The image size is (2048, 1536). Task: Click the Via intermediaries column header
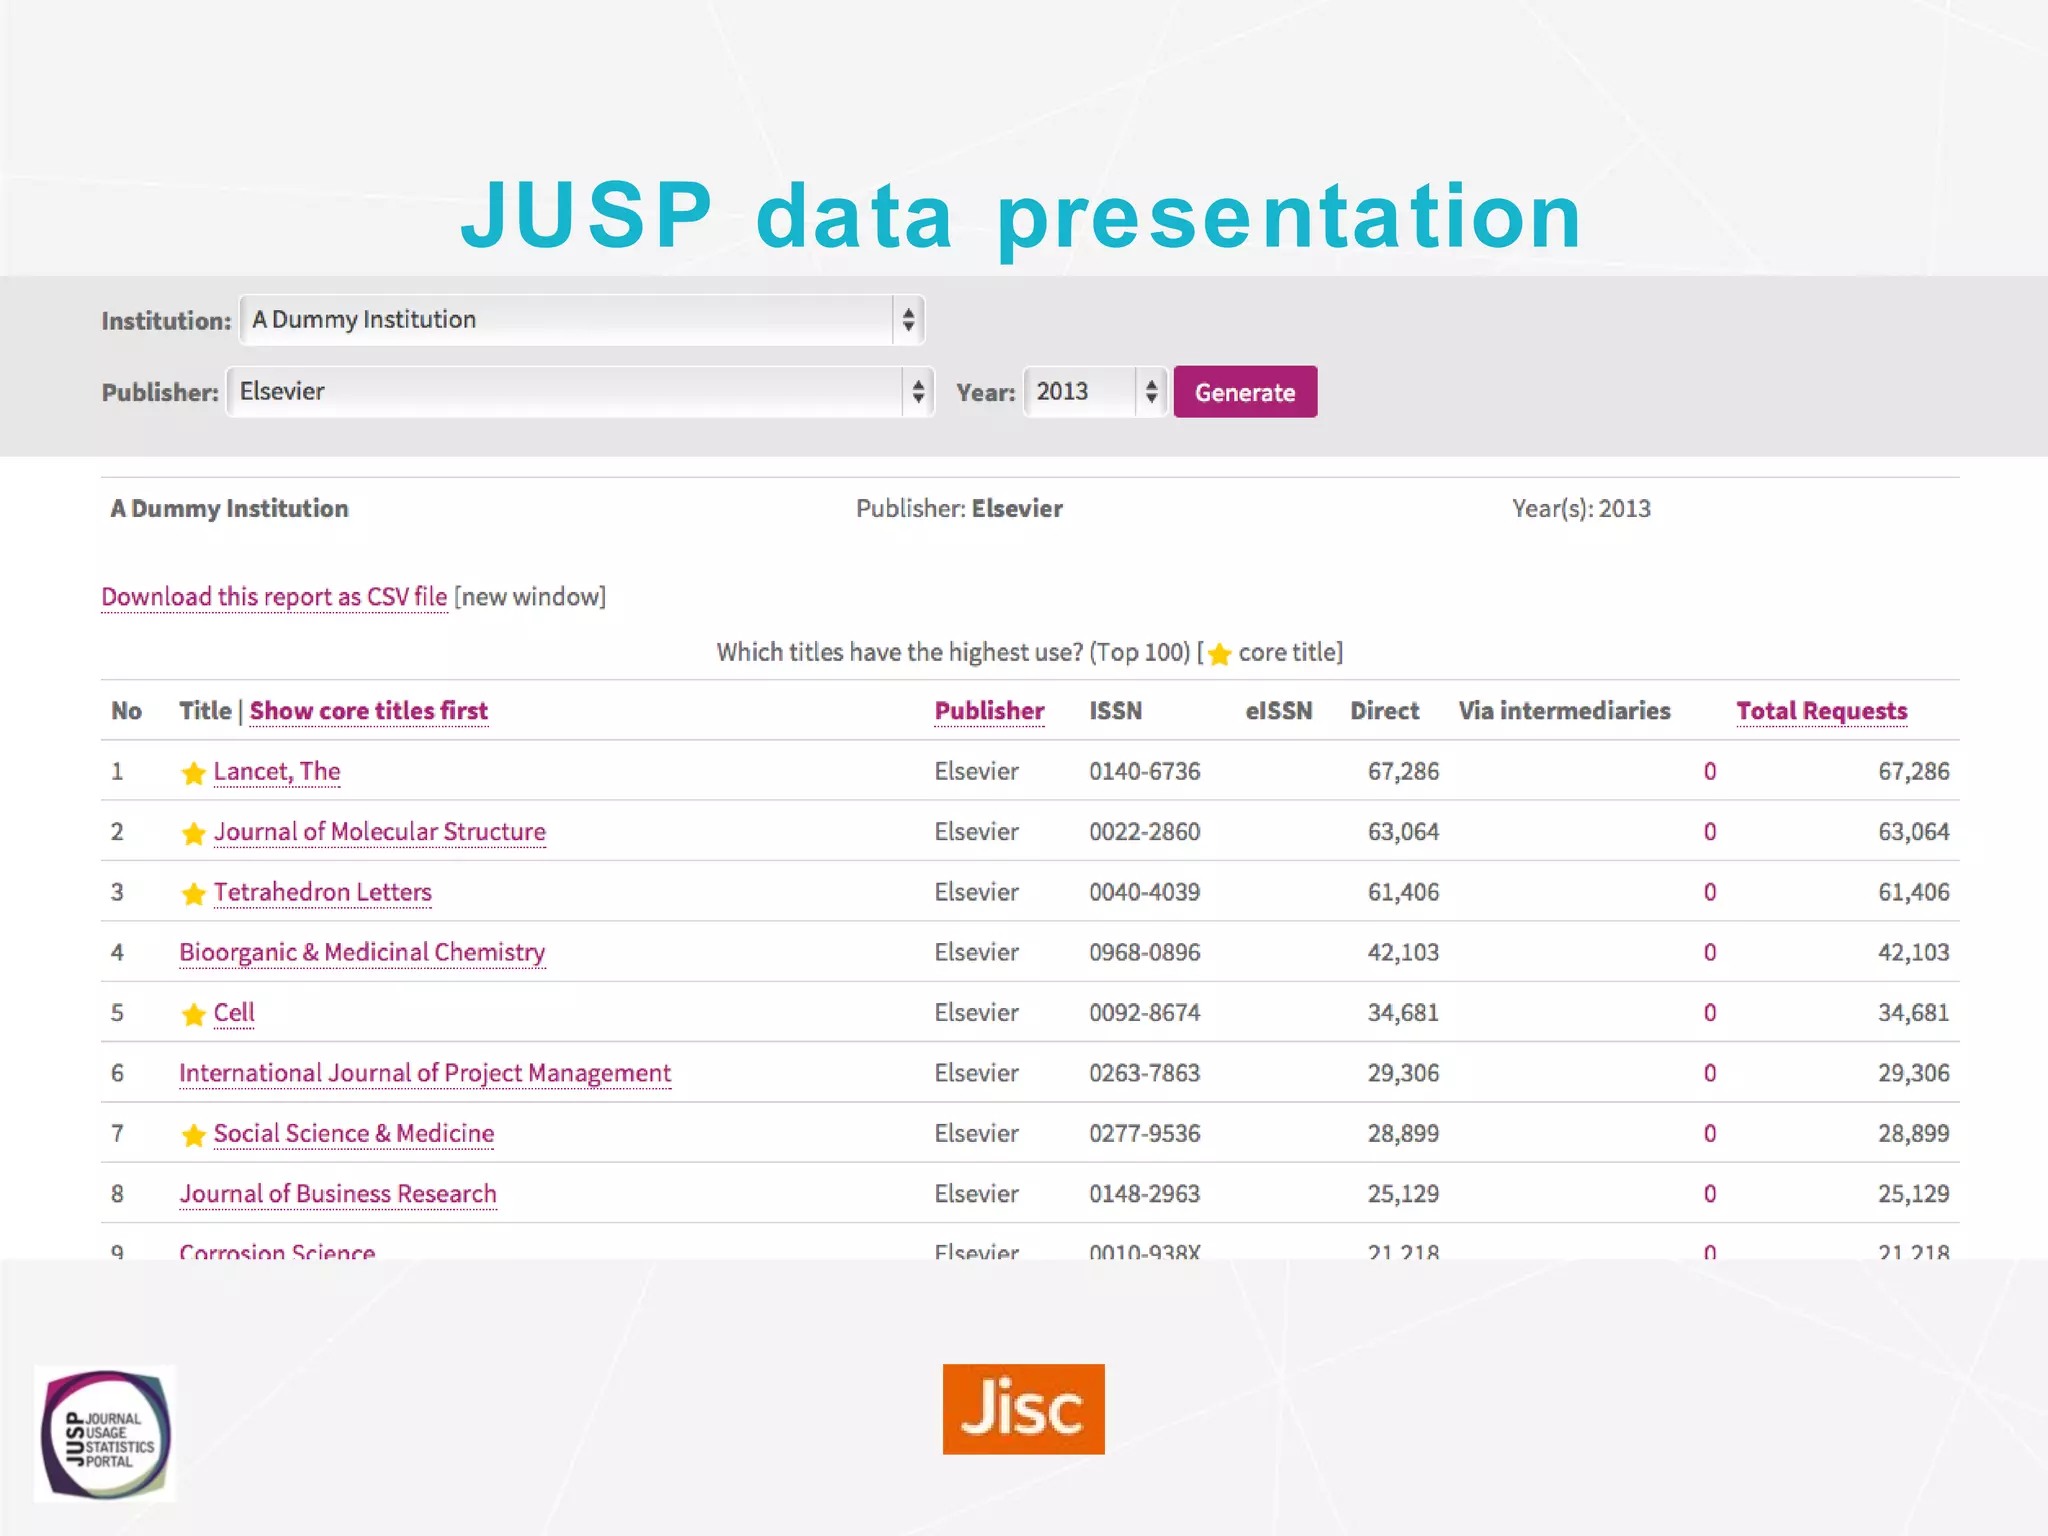pos(1564,711)
